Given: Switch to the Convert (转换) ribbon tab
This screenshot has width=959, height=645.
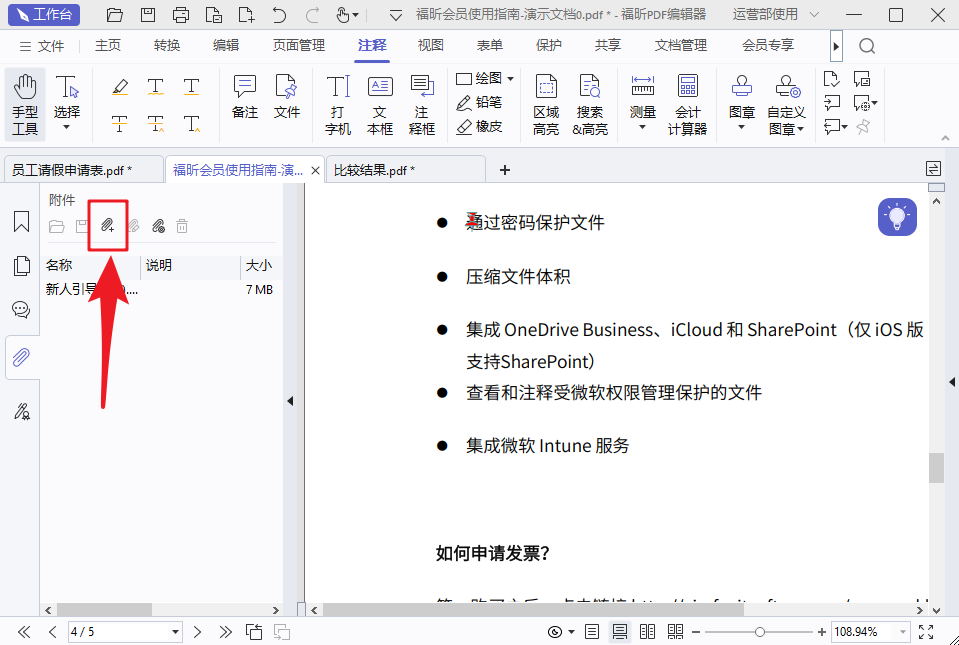Looking at the screenshot, I should tap(167, 45).
